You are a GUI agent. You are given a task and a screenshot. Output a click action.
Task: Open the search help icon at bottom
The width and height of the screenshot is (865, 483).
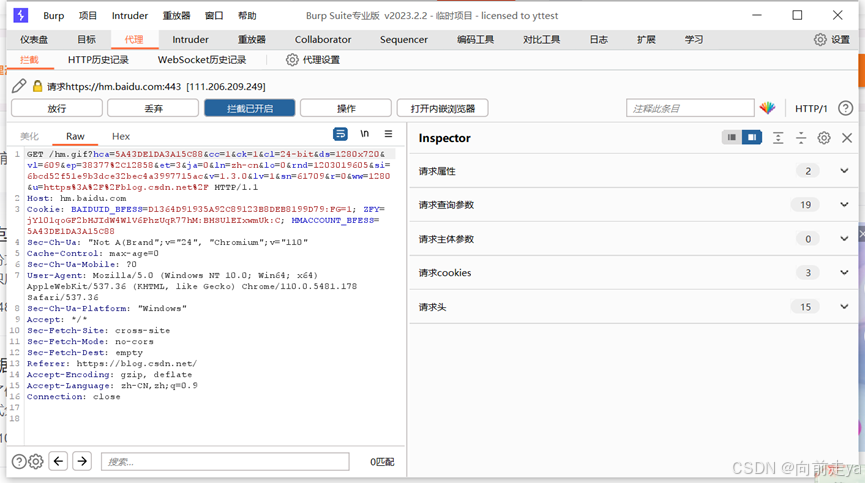[x=19, y=461]
